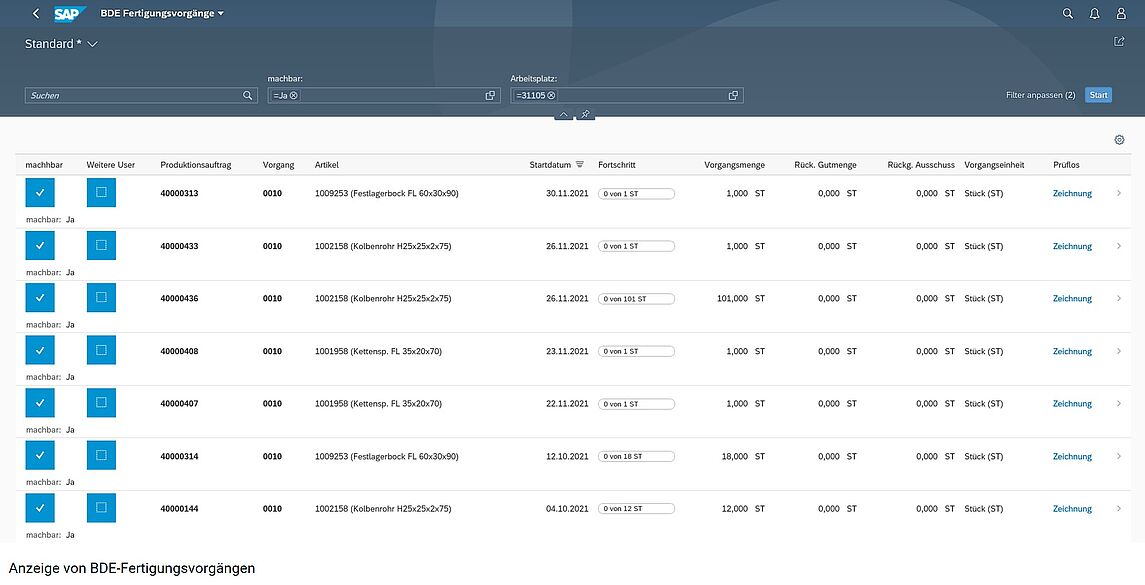Image resolution: width=1145 pixels, height=585 pixels.
Task: Click progress bar showing 0 von 18 ST
Action: 636,456
